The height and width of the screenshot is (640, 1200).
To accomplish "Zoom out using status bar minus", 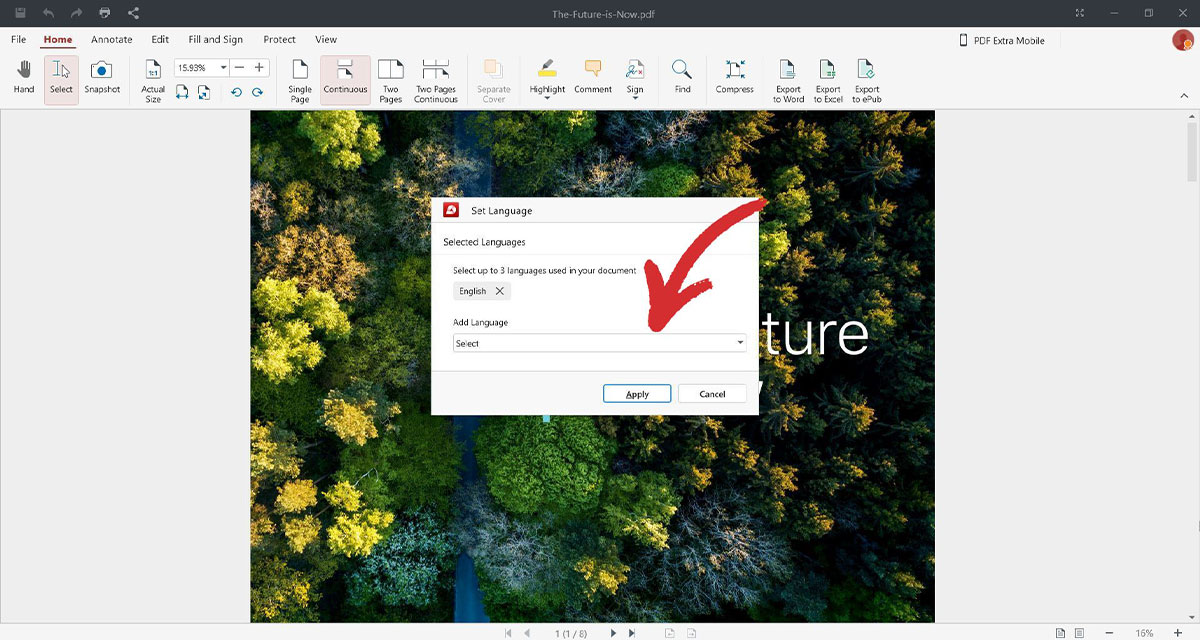I will tap(1109, 633).
